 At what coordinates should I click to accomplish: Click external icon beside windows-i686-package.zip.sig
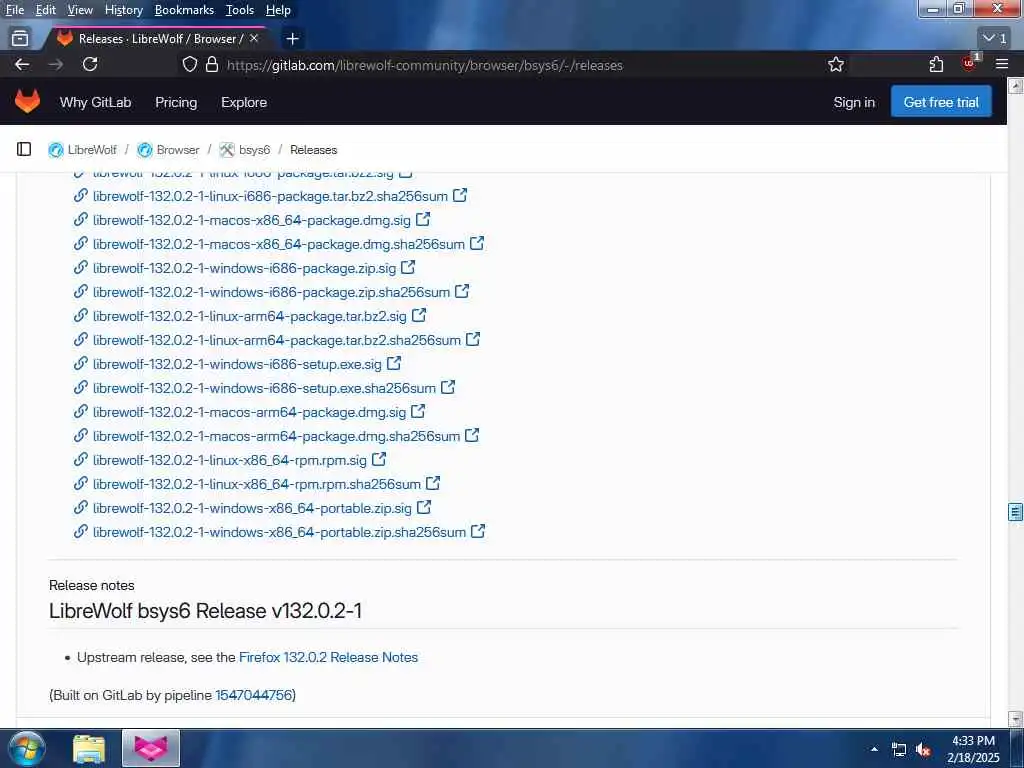408,267
